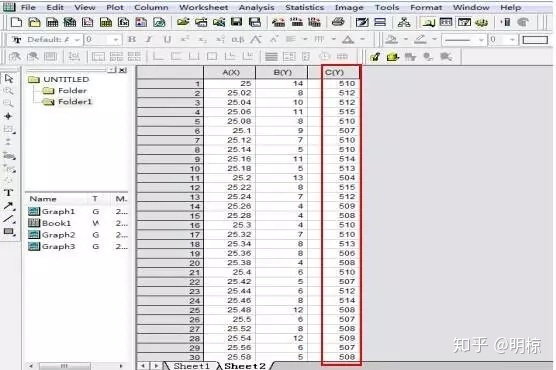
Task: Select Folder in project tree
Action: point(72,90)
